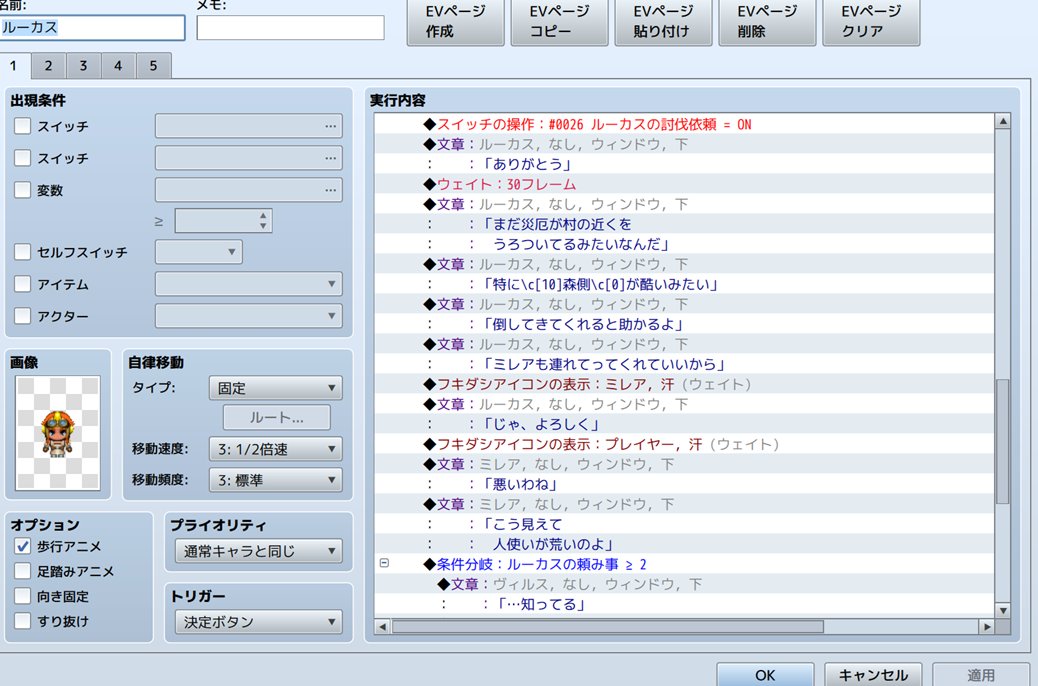Click the ルート... button
This screenshot has height=686, width=1038.
pos(277,418)
